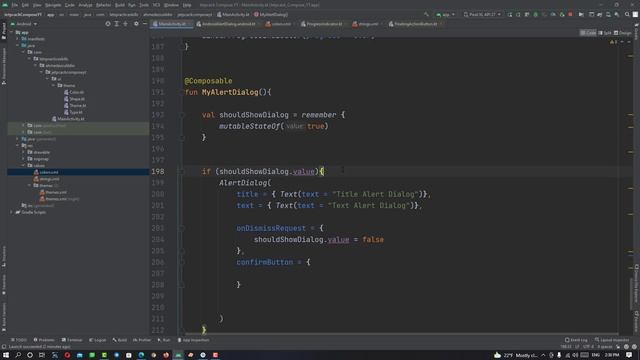The image size is (640, 360).
Task: Switch editor to Design view mode
Action: pos(623,33)
